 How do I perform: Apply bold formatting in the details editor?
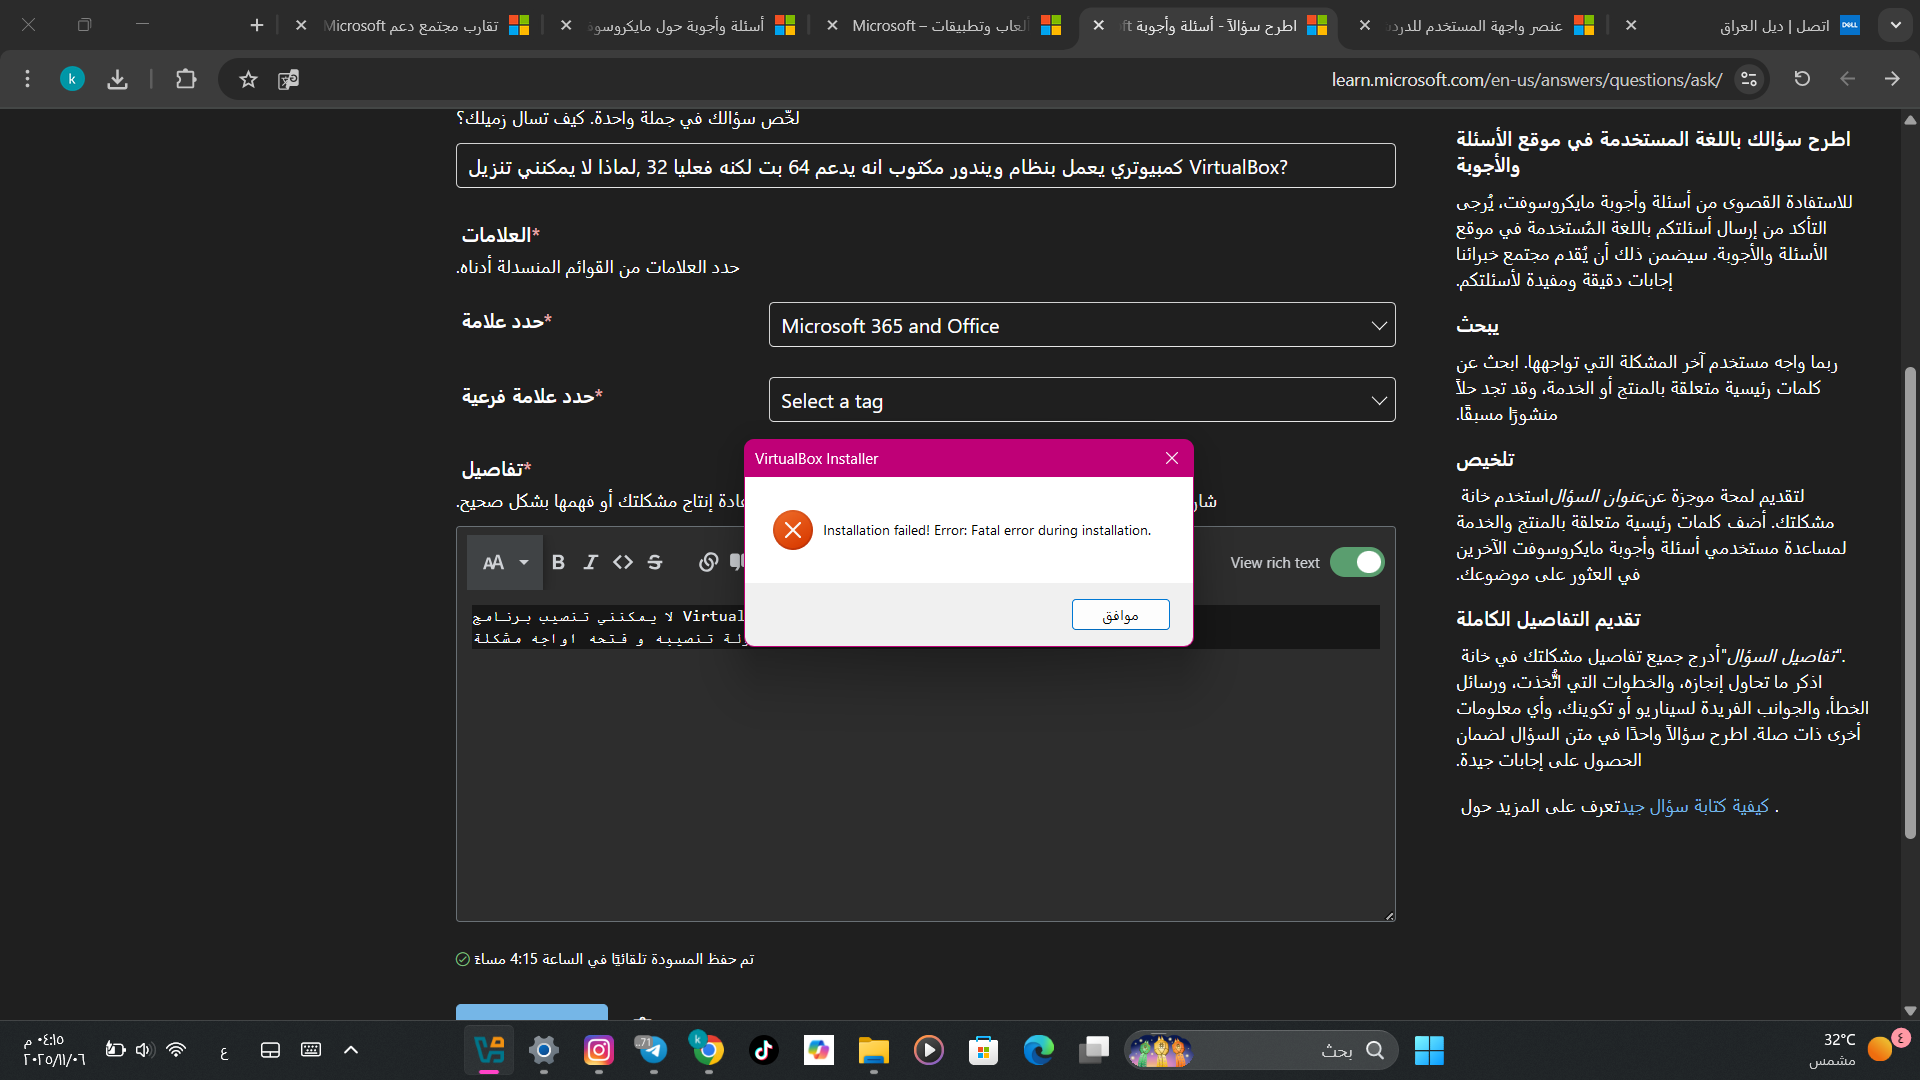[558, 562]
